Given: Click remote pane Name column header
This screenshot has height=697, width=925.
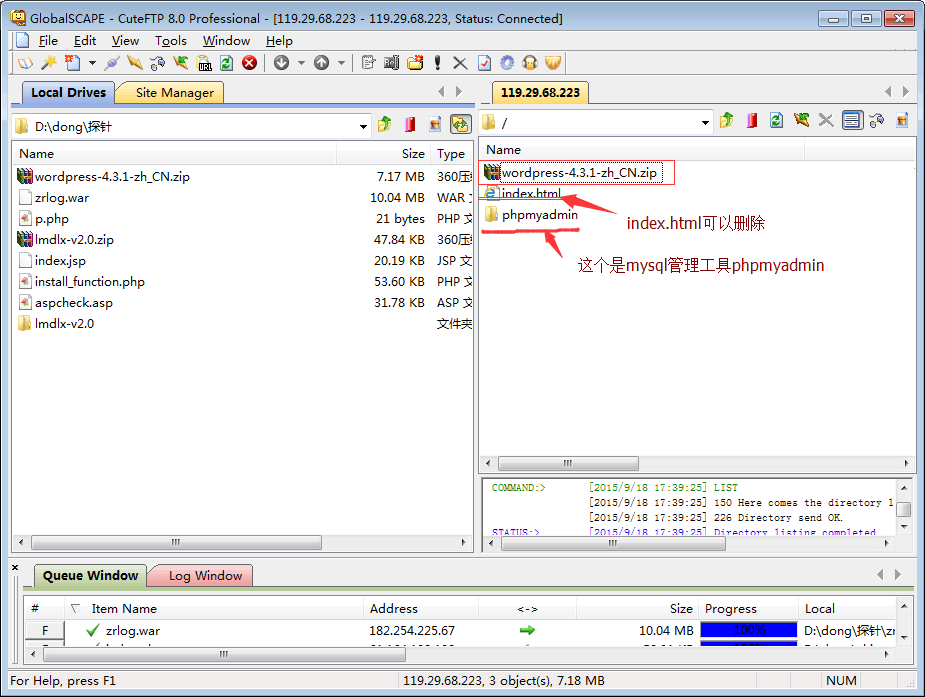Looking at the screenshot, I should (642, 150).
